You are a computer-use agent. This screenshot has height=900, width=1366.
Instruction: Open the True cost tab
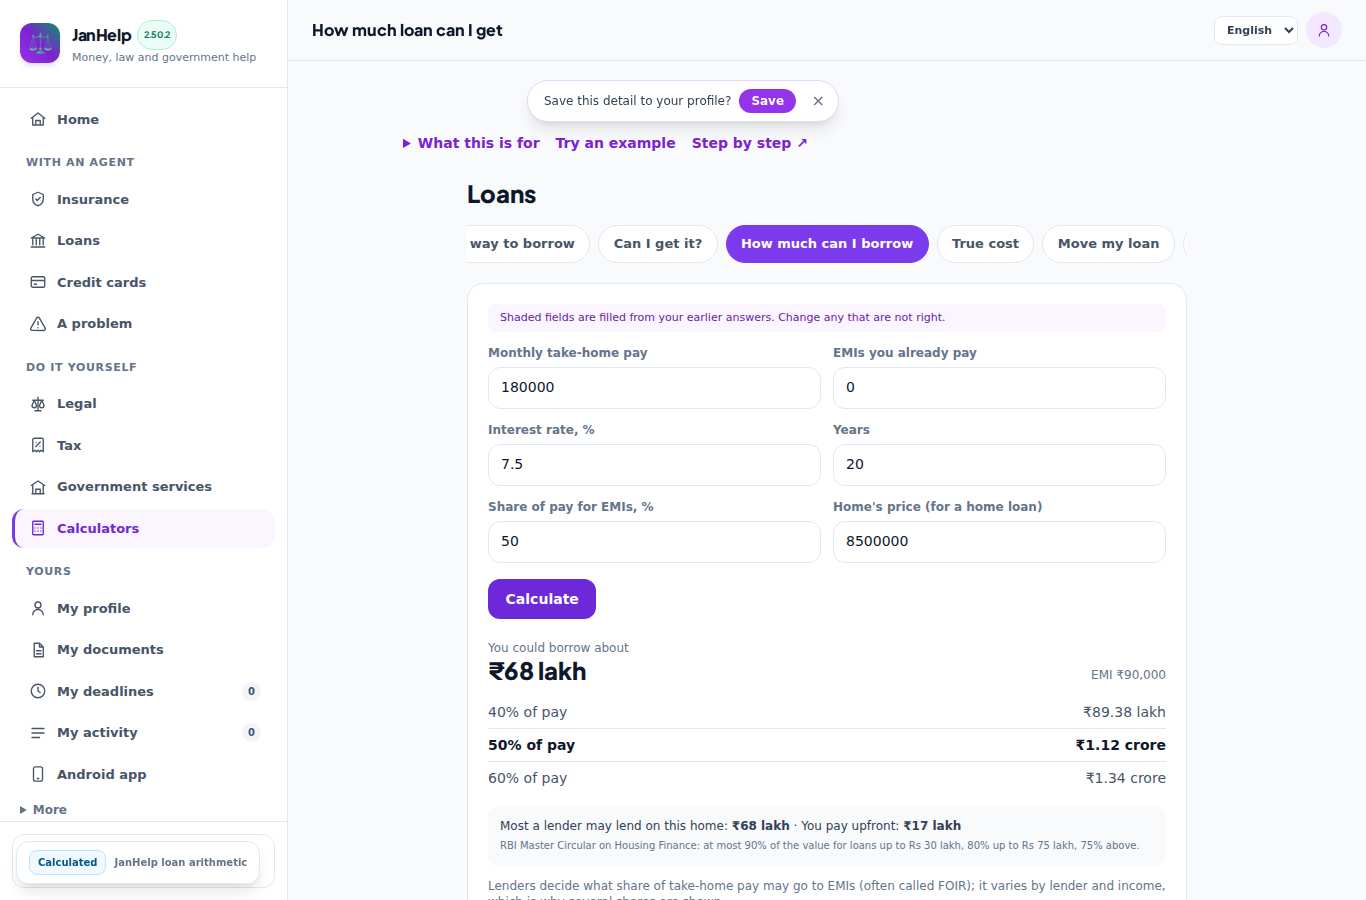coord(985,243)
